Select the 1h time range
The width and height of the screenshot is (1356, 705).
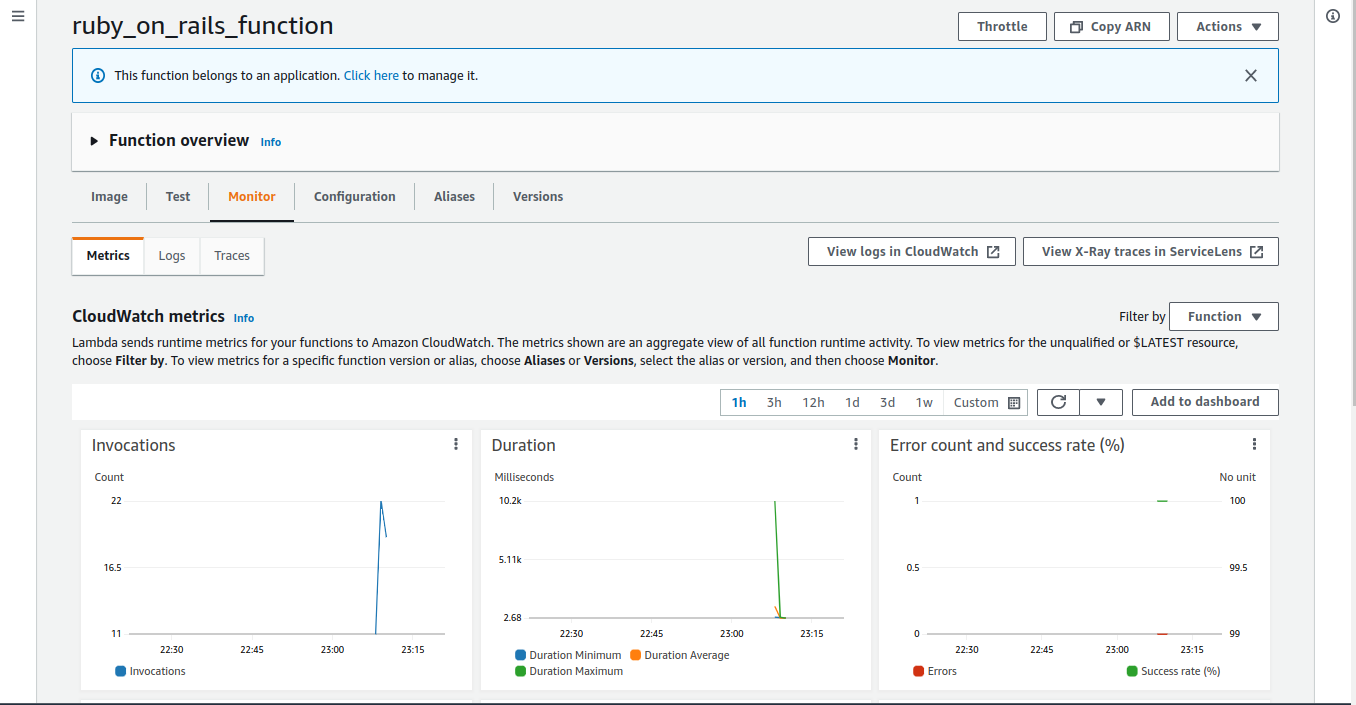point(739,402)
